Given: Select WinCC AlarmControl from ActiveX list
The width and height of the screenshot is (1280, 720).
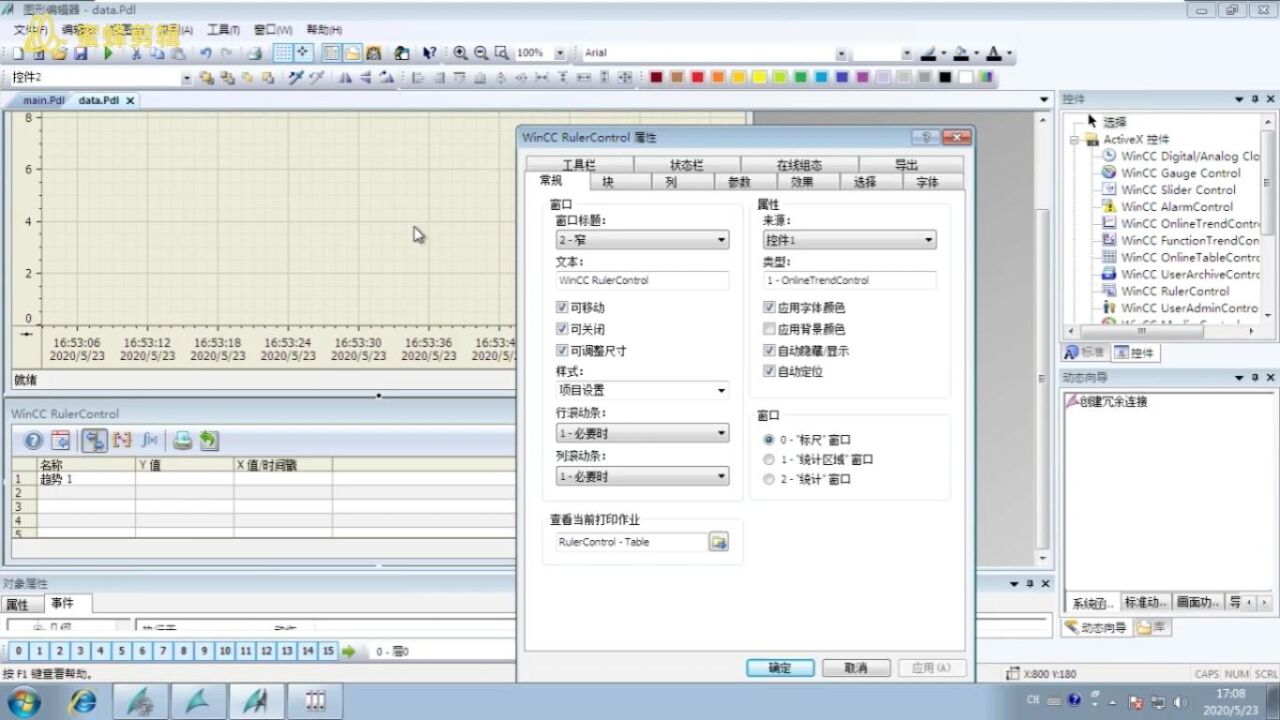Looking at the screenshot, I should [x=1176, y=207].
